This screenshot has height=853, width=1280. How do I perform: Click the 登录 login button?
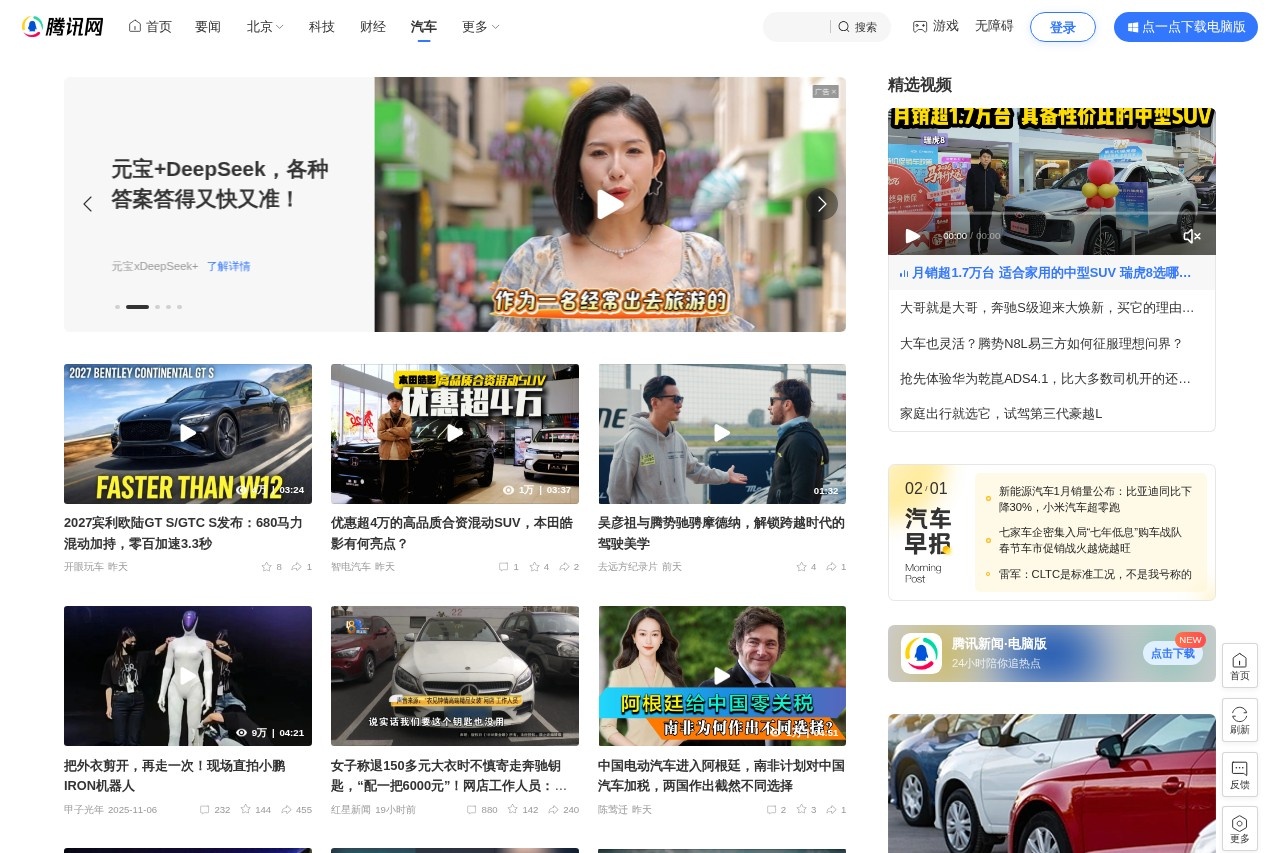click(1063, 27)
